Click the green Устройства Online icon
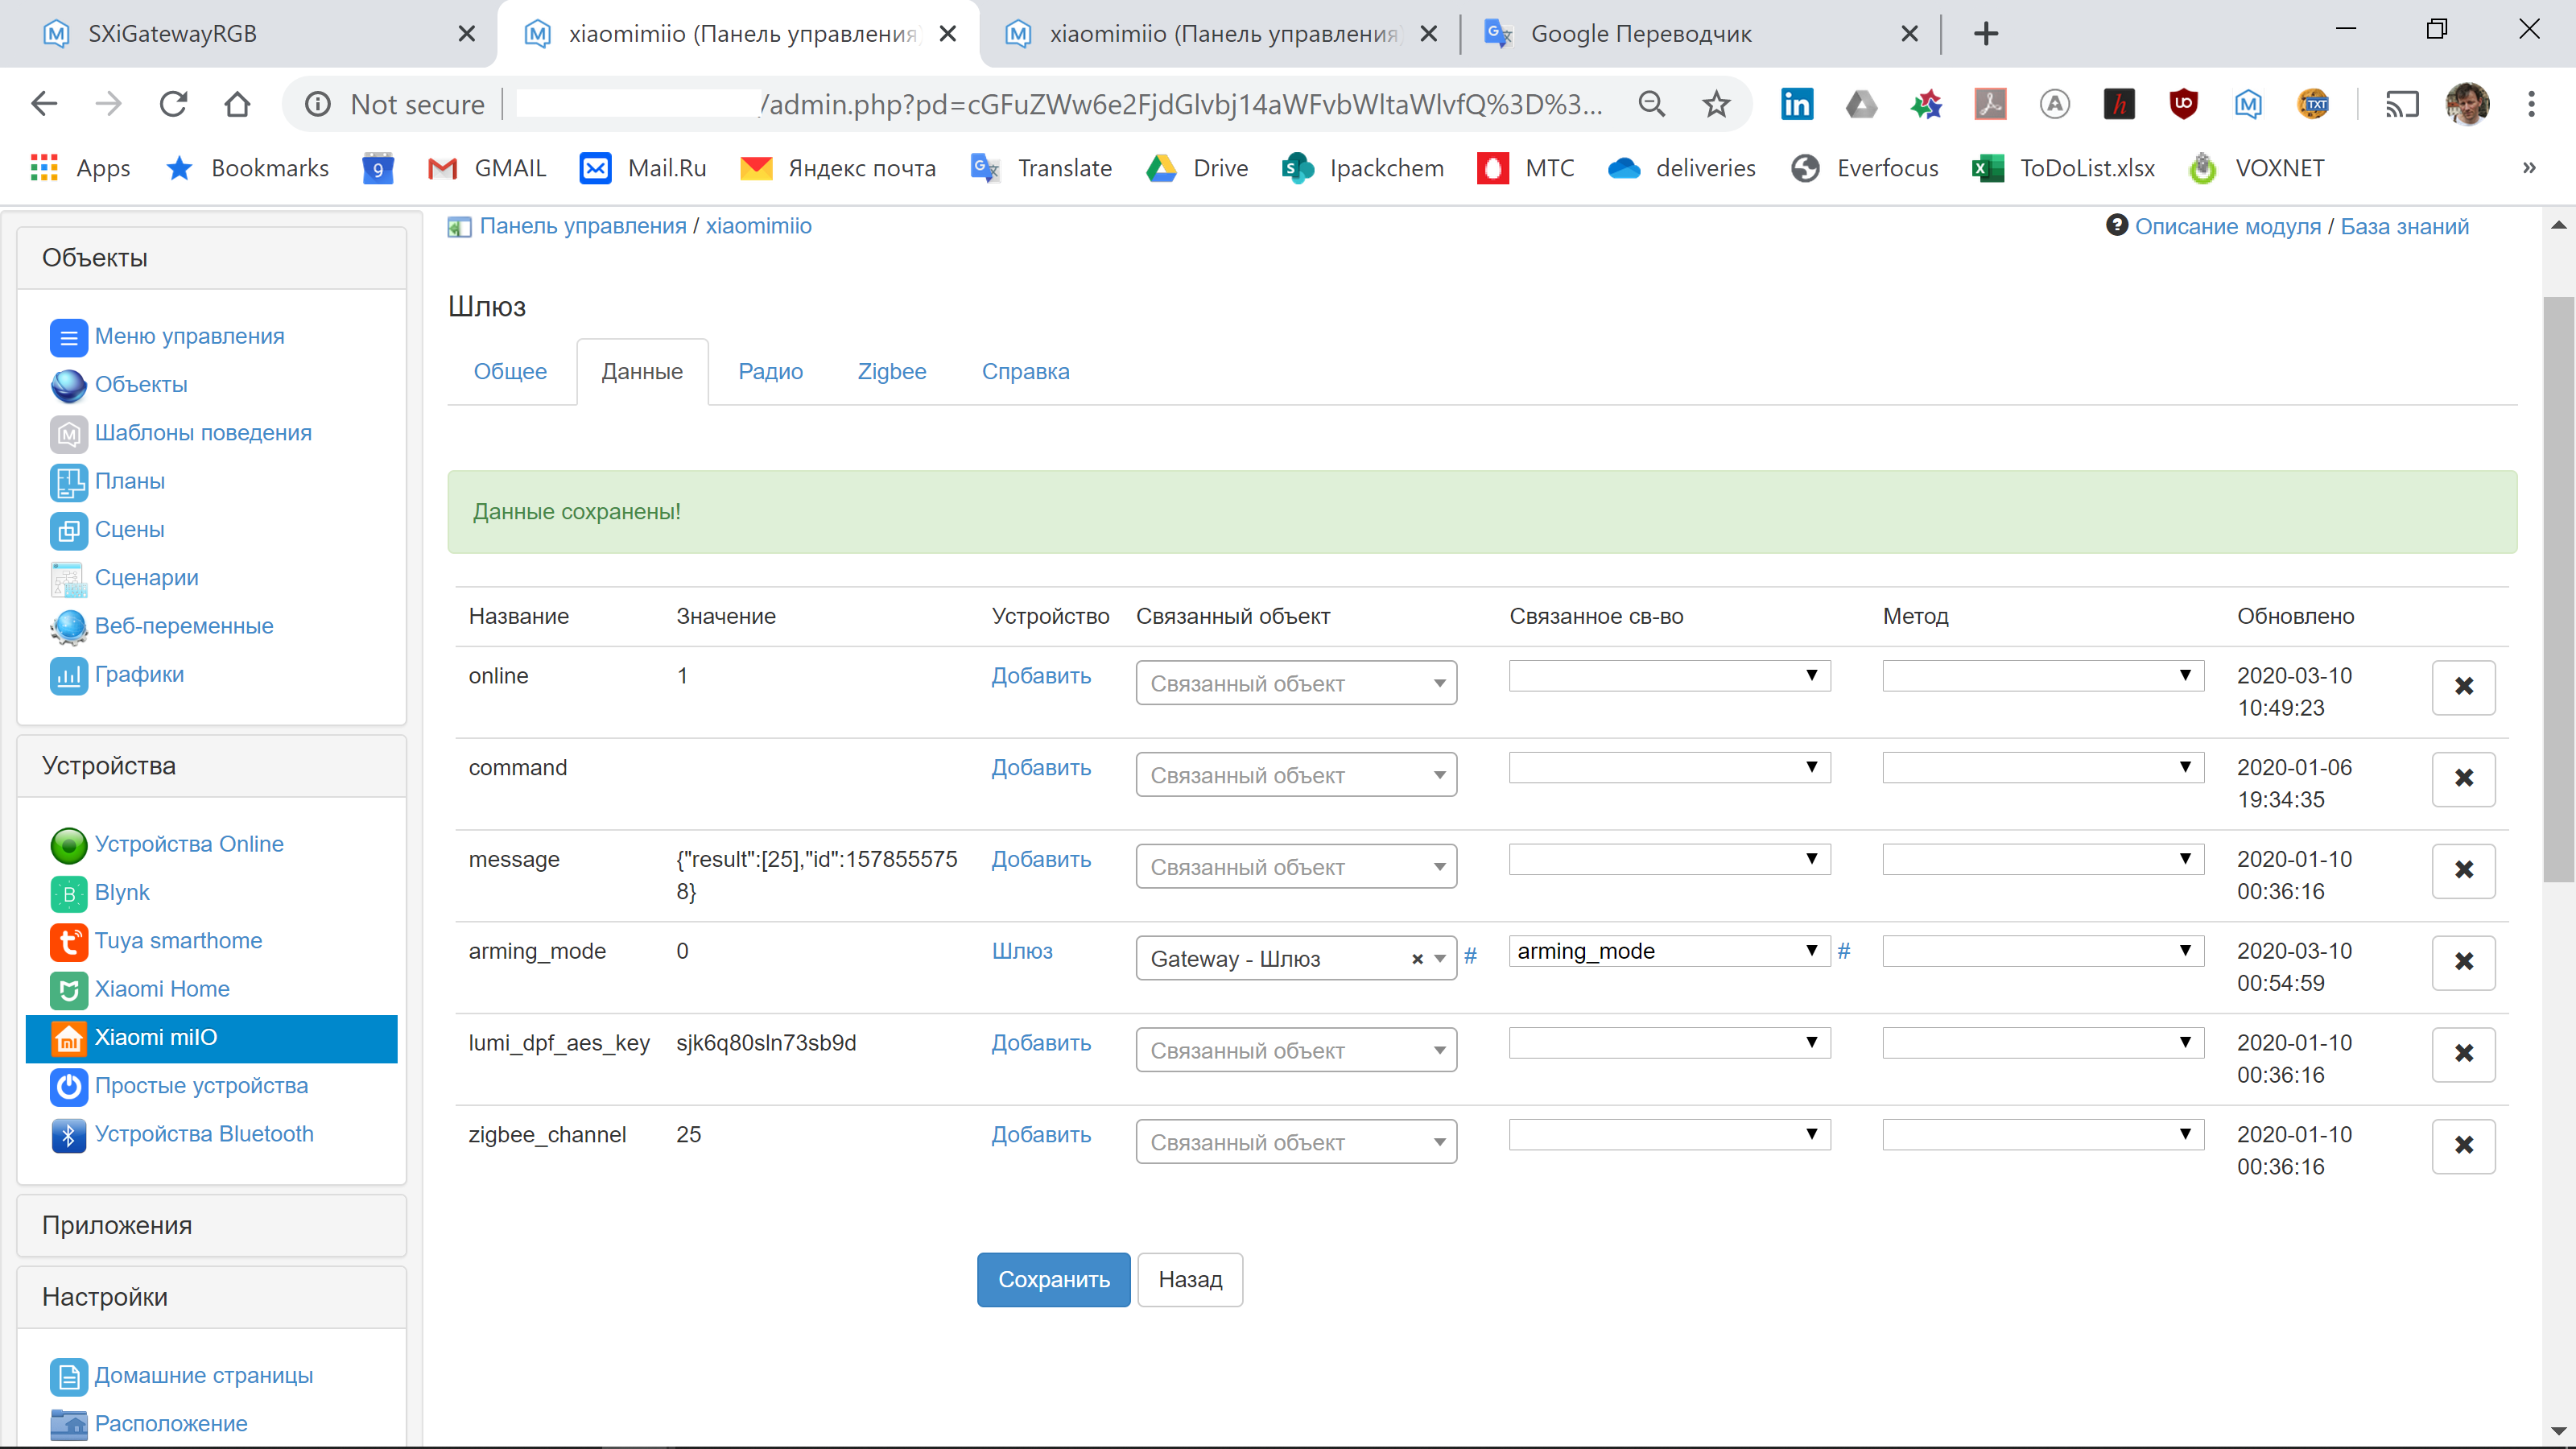This screenshot has height=1449, width=2576. coord(68,845)
